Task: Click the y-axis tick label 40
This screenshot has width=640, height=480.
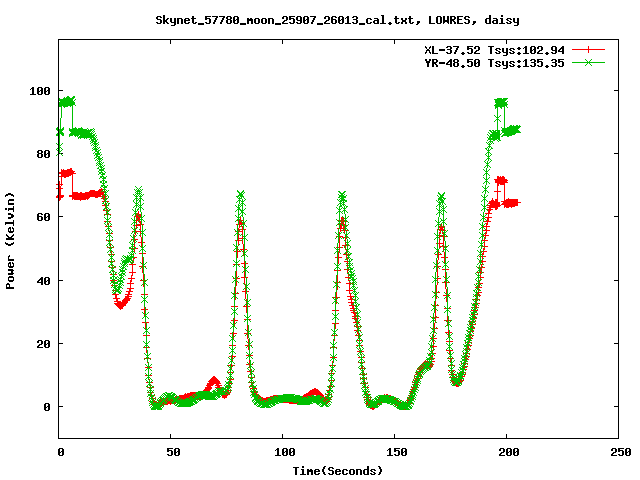Action: click(43, 281)
